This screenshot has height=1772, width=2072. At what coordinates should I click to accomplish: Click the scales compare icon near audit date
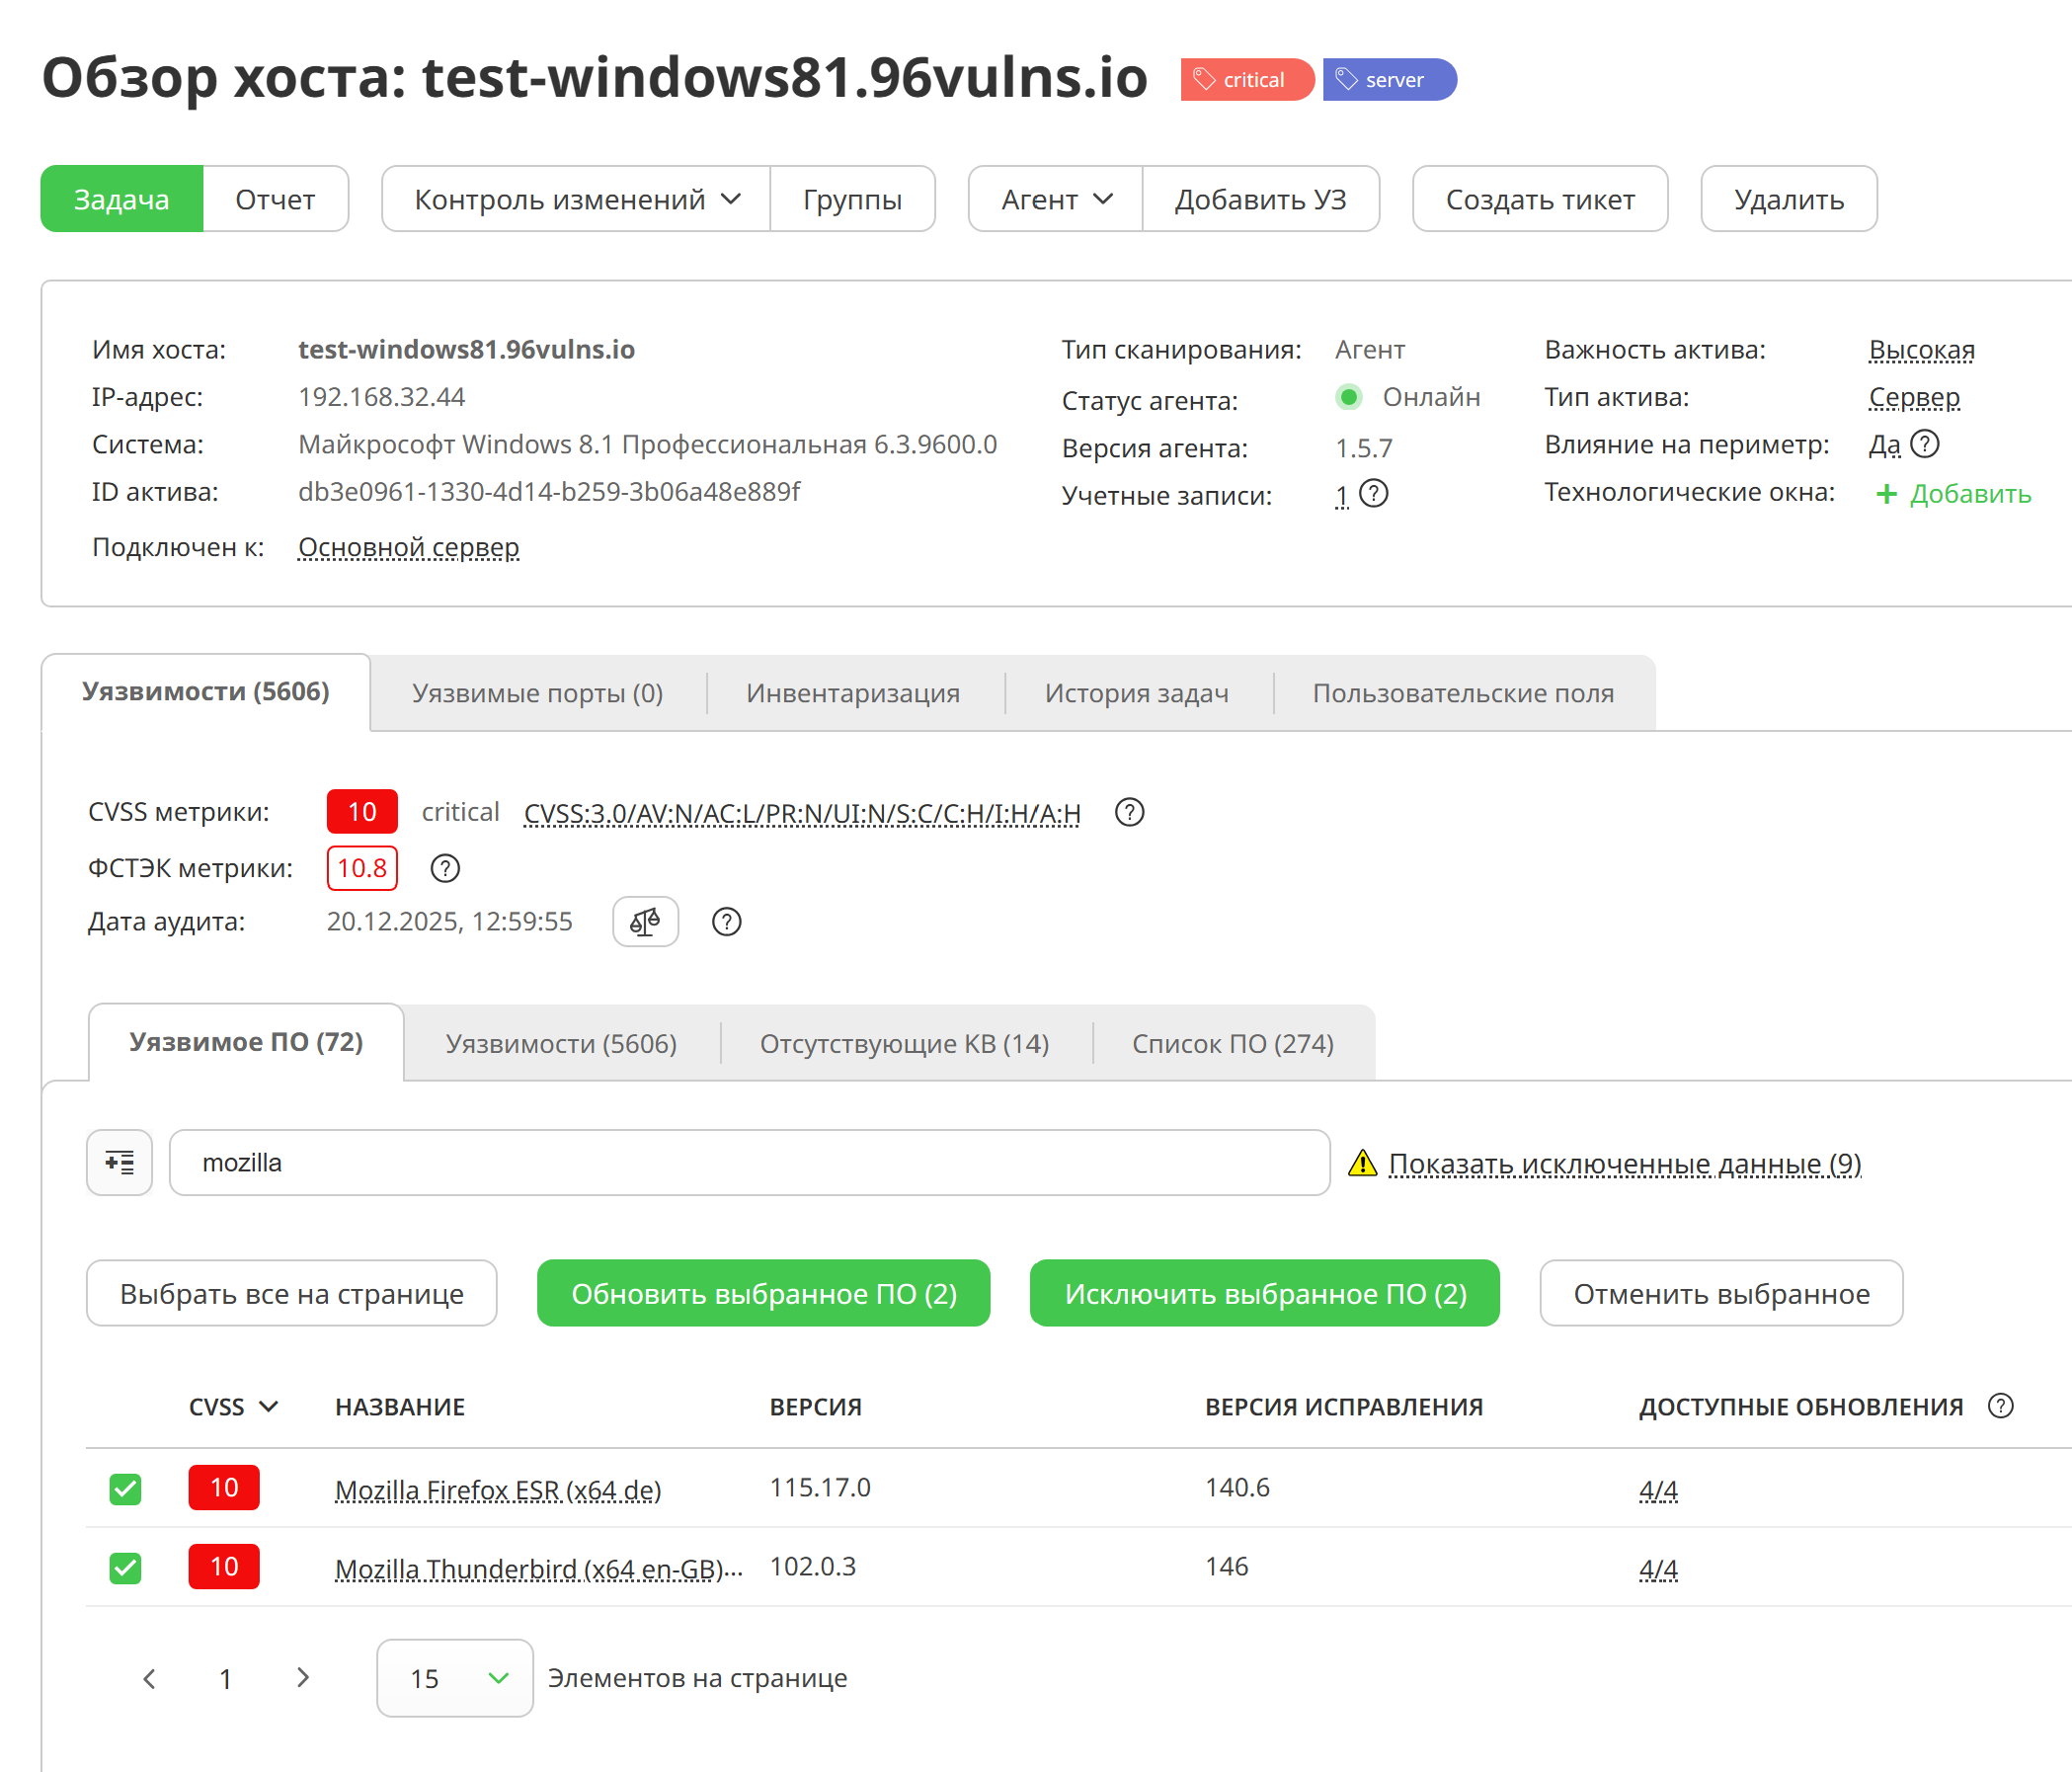click(645, 921)
